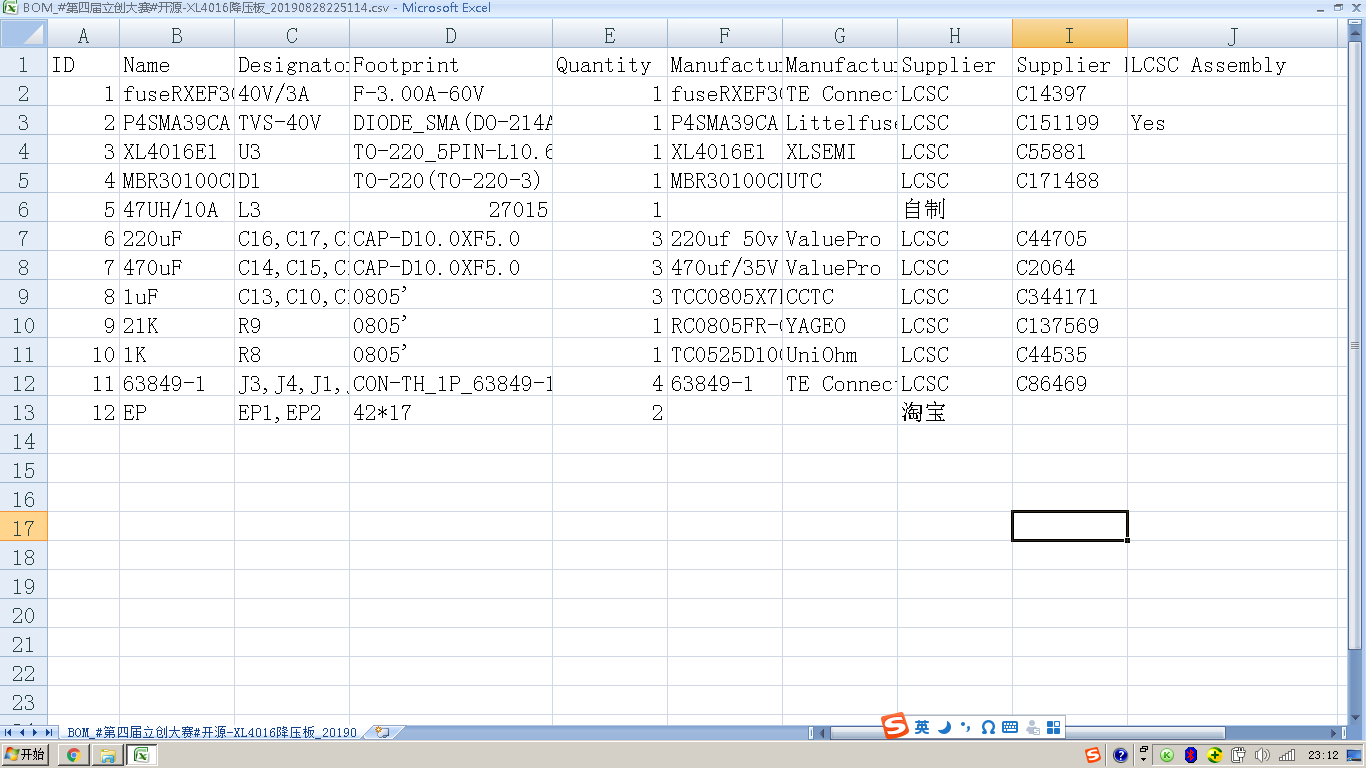
Task: Open the language bar options arrow
Action: click(1143, 755)
